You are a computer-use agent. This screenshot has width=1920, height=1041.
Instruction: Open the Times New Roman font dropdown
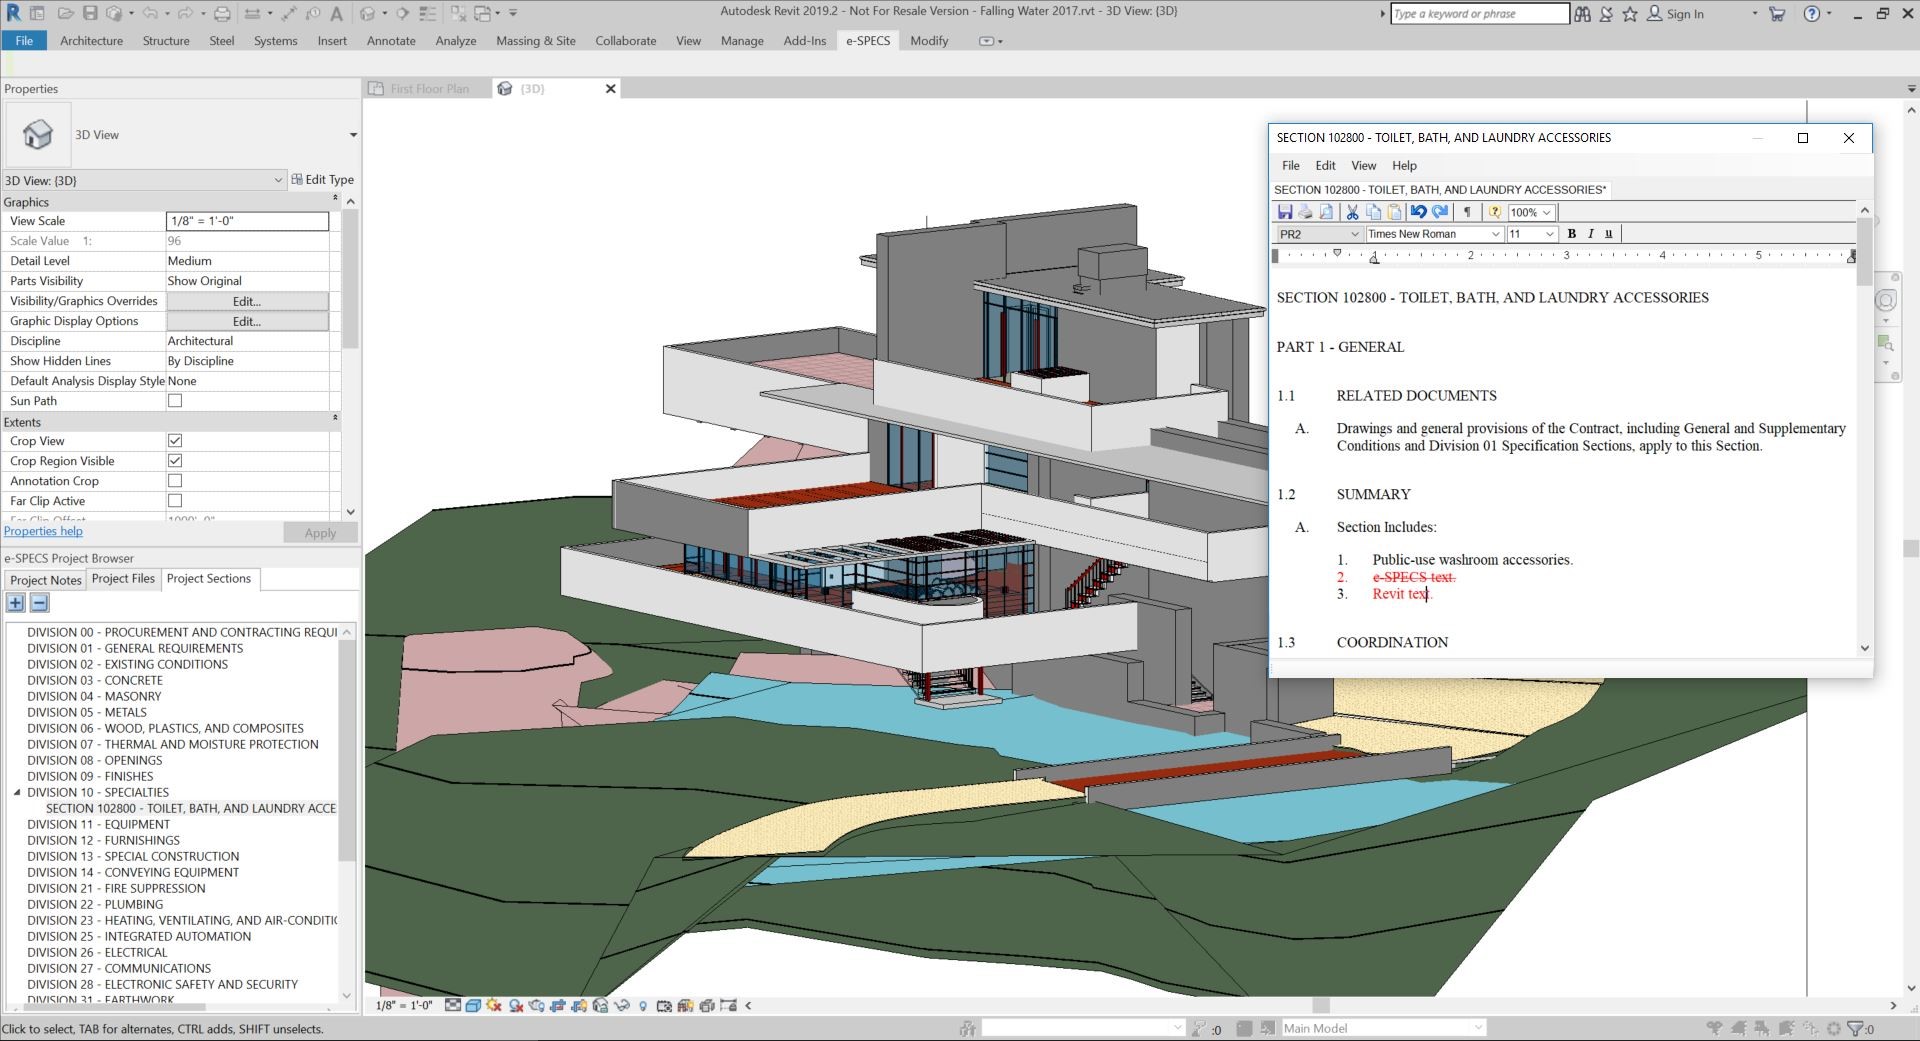1495,234
